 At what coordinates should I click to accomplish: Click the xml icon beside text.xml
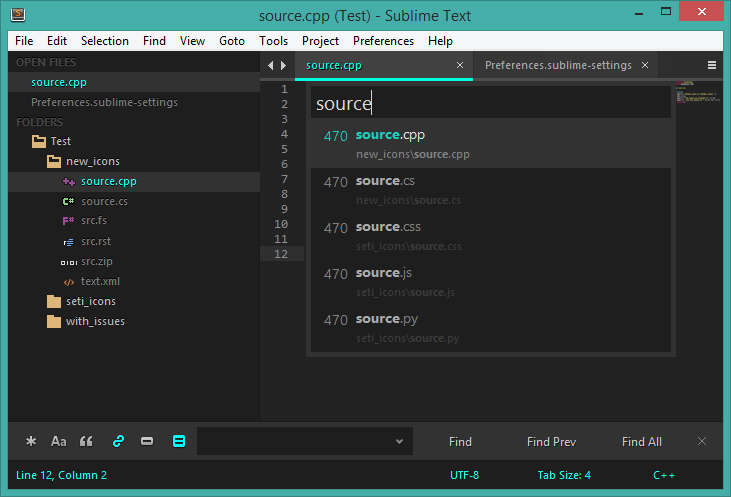[69, 282]
